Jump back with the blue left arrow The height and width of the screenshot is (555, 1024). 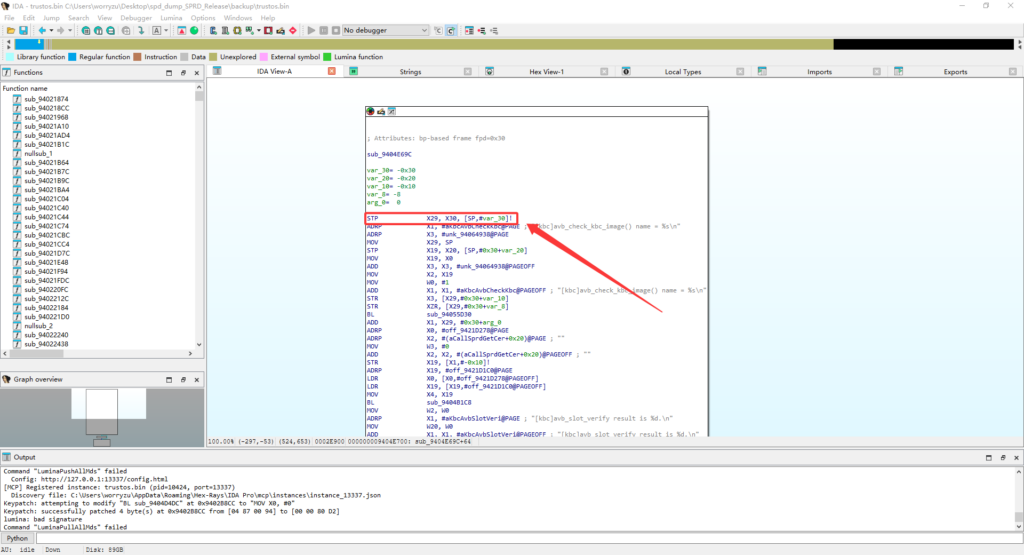[x=42, y=30]
